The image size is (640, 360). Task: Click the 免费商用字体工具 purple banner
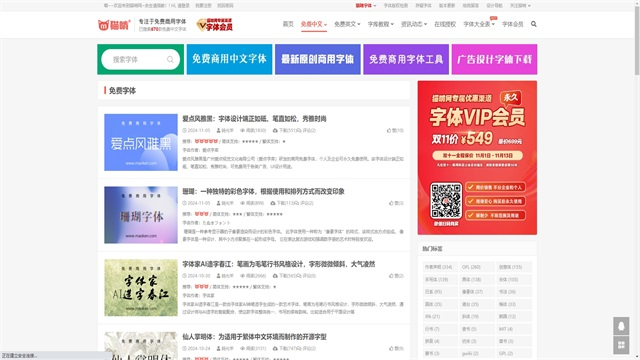point(406,59)
